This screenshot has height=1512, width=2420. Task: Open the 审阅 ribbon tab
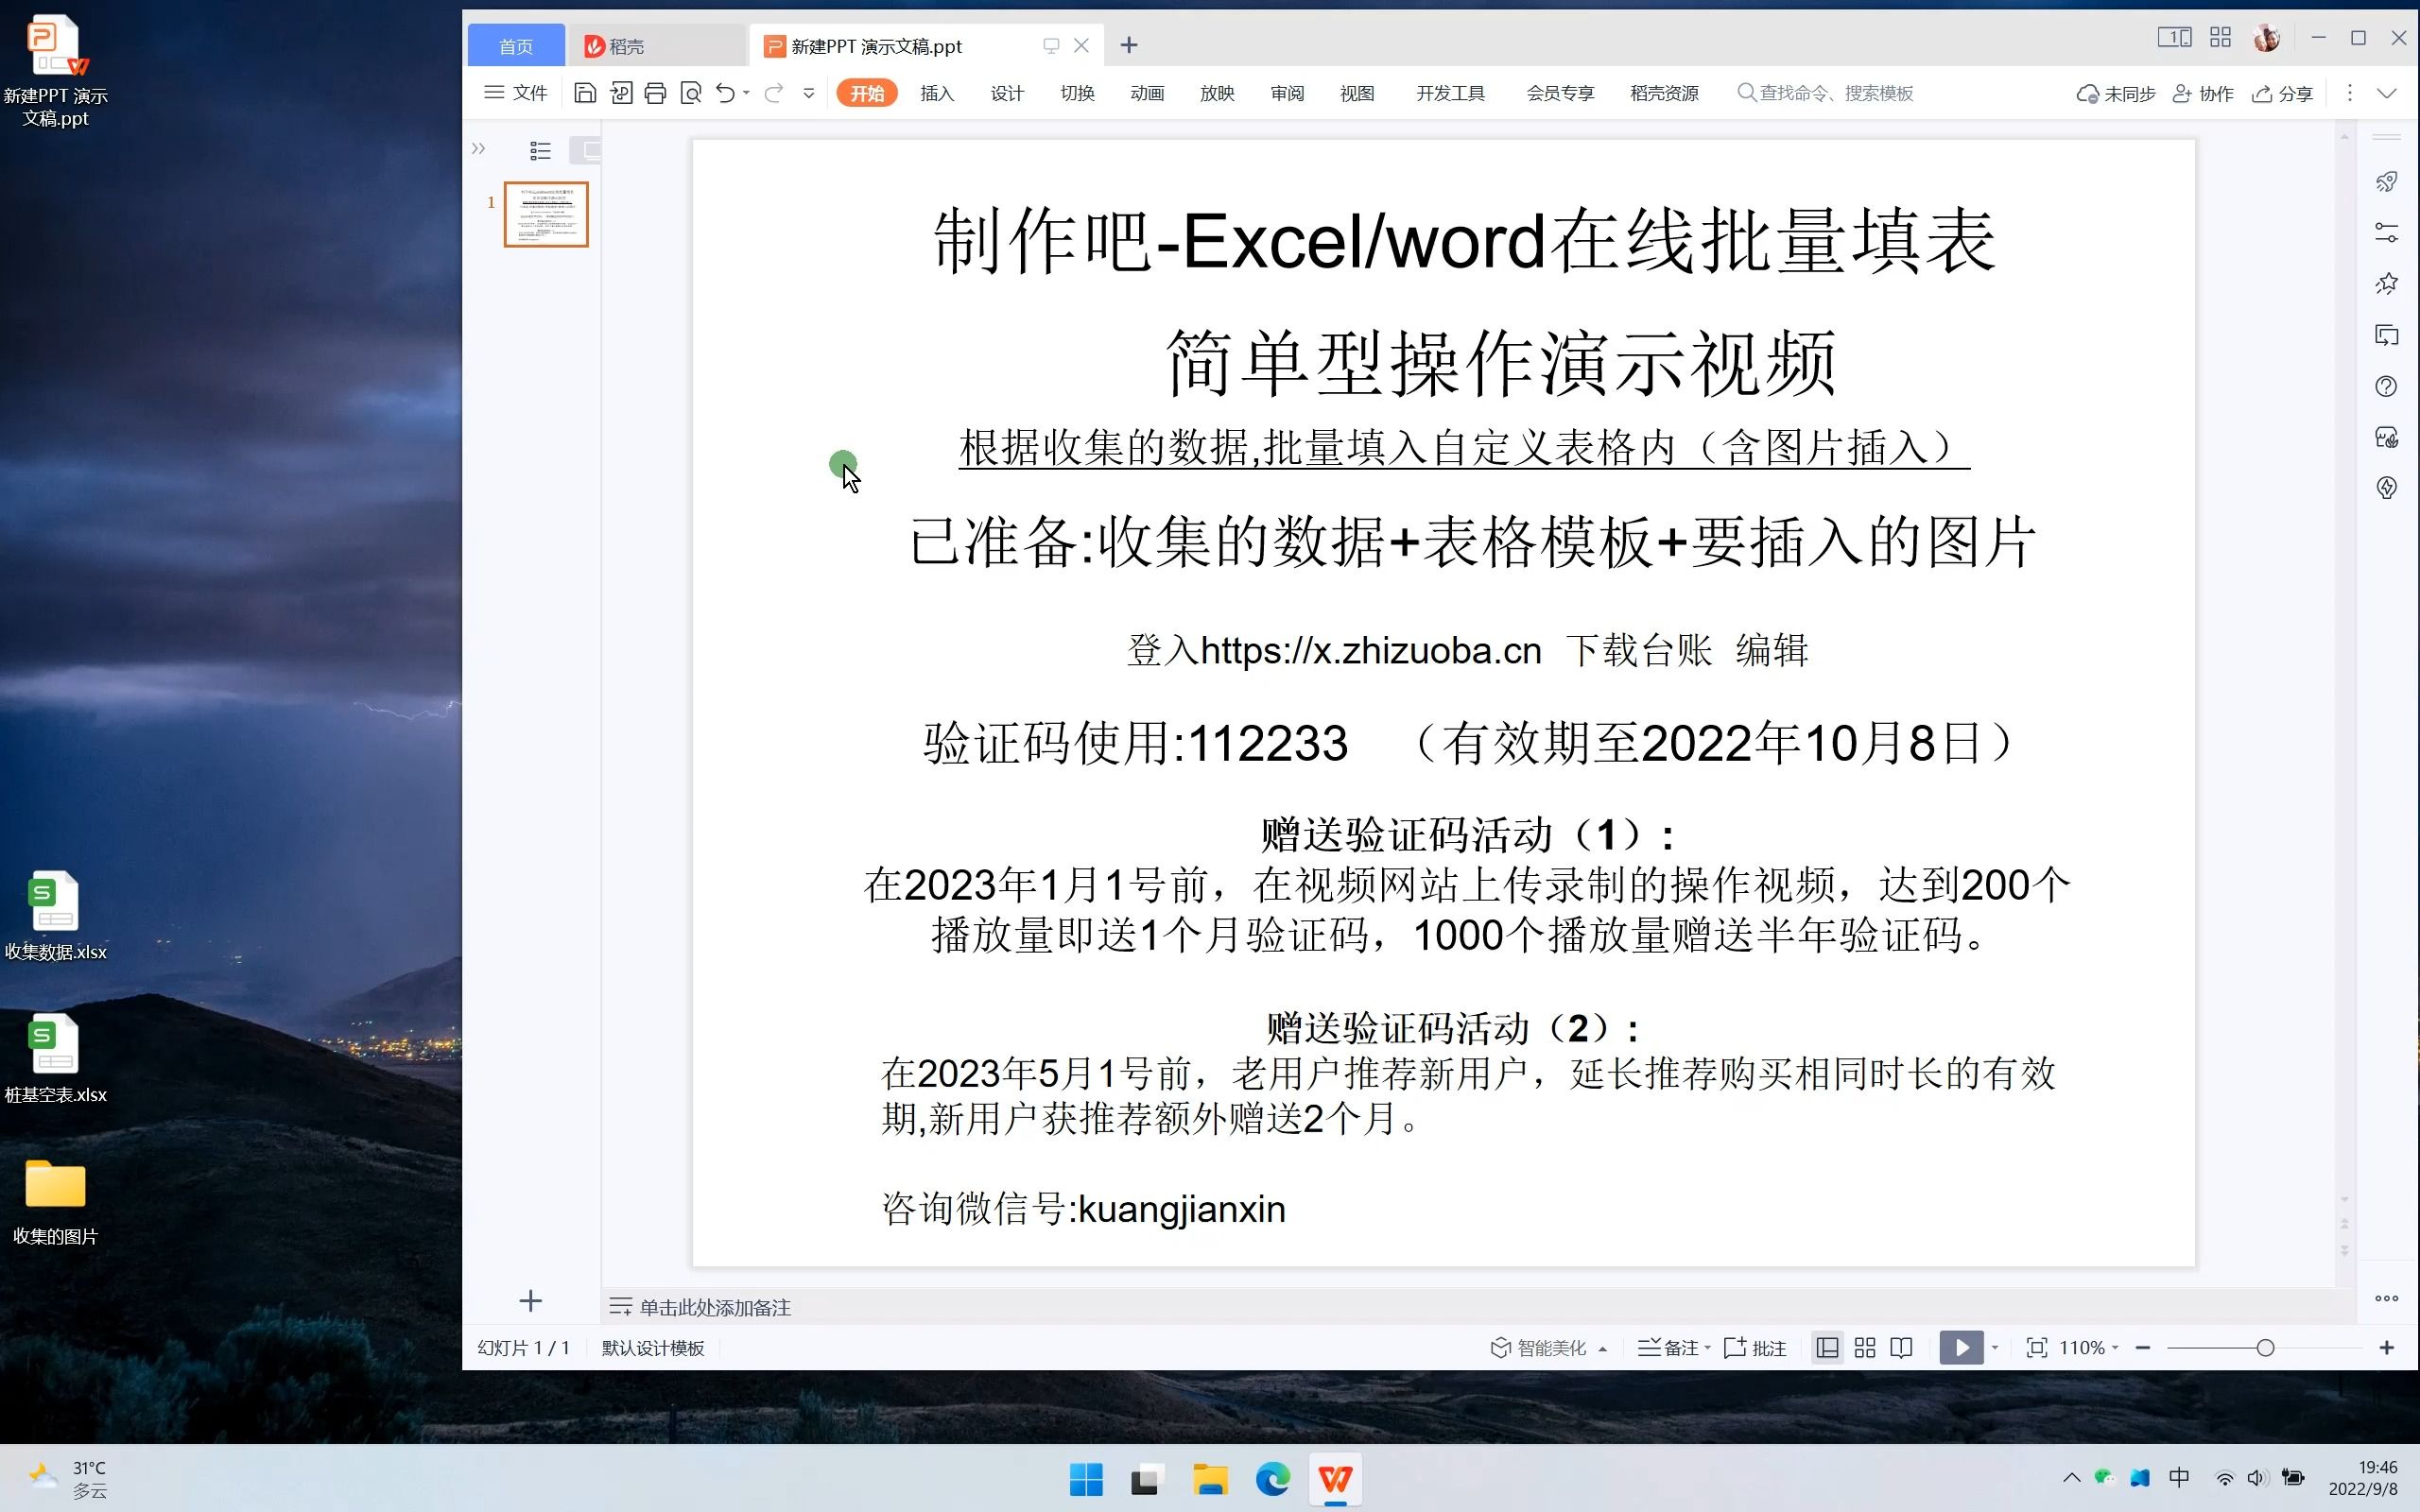[x=1287, y=93]
